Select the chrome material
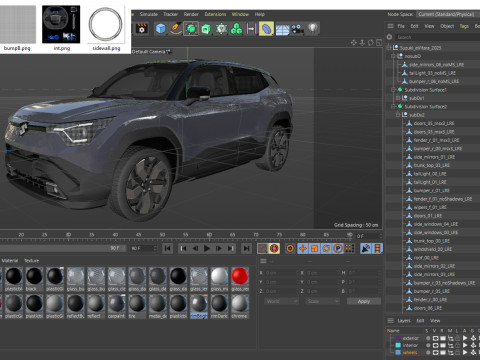Screen dimensions: 480x360 click(240, 306)
